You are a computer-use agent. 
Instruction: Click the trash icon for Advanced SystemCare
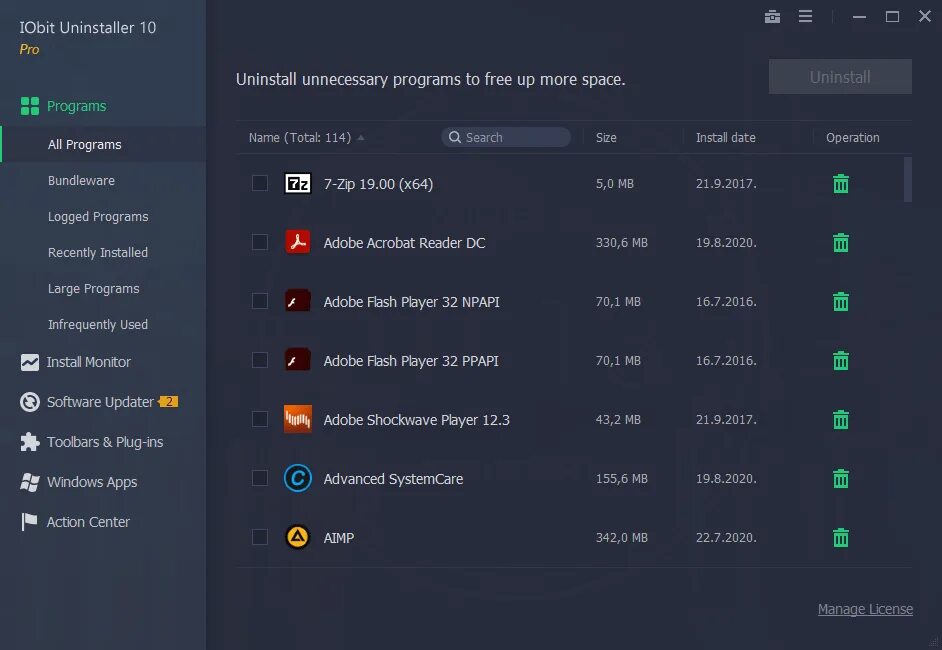pyautogui.click(x=840, y=478)
